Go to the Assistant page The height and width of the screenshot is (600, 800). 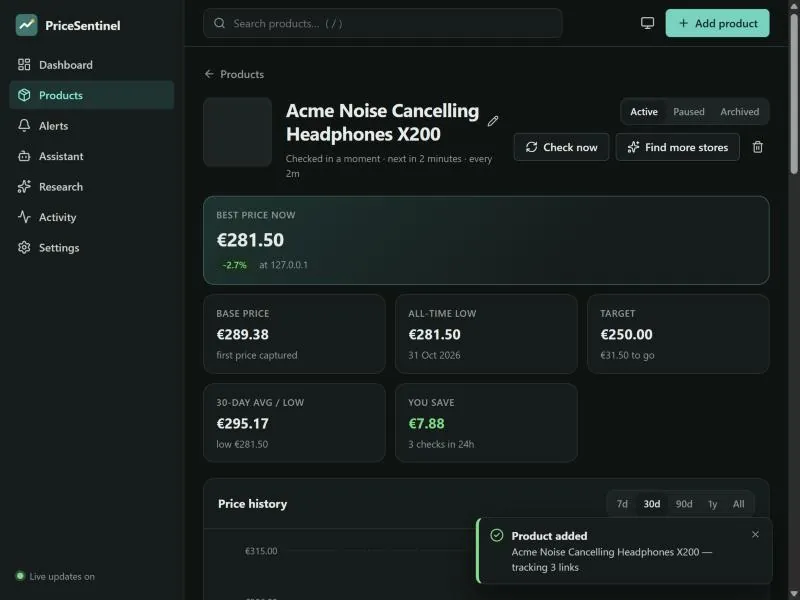[x=92, y=156]
